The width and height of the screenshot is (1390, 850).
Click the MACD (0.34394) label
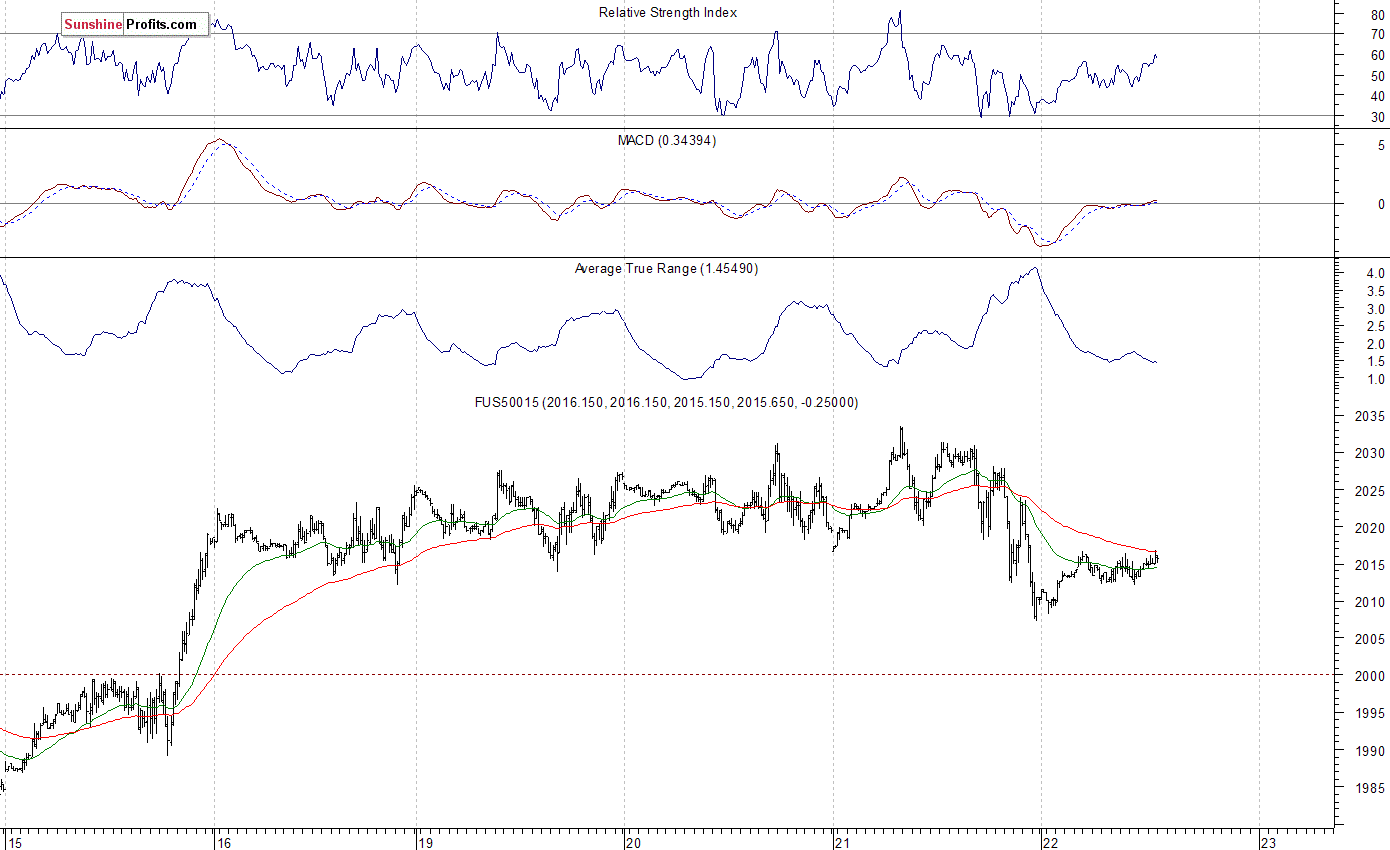click(x=666, y=141)
